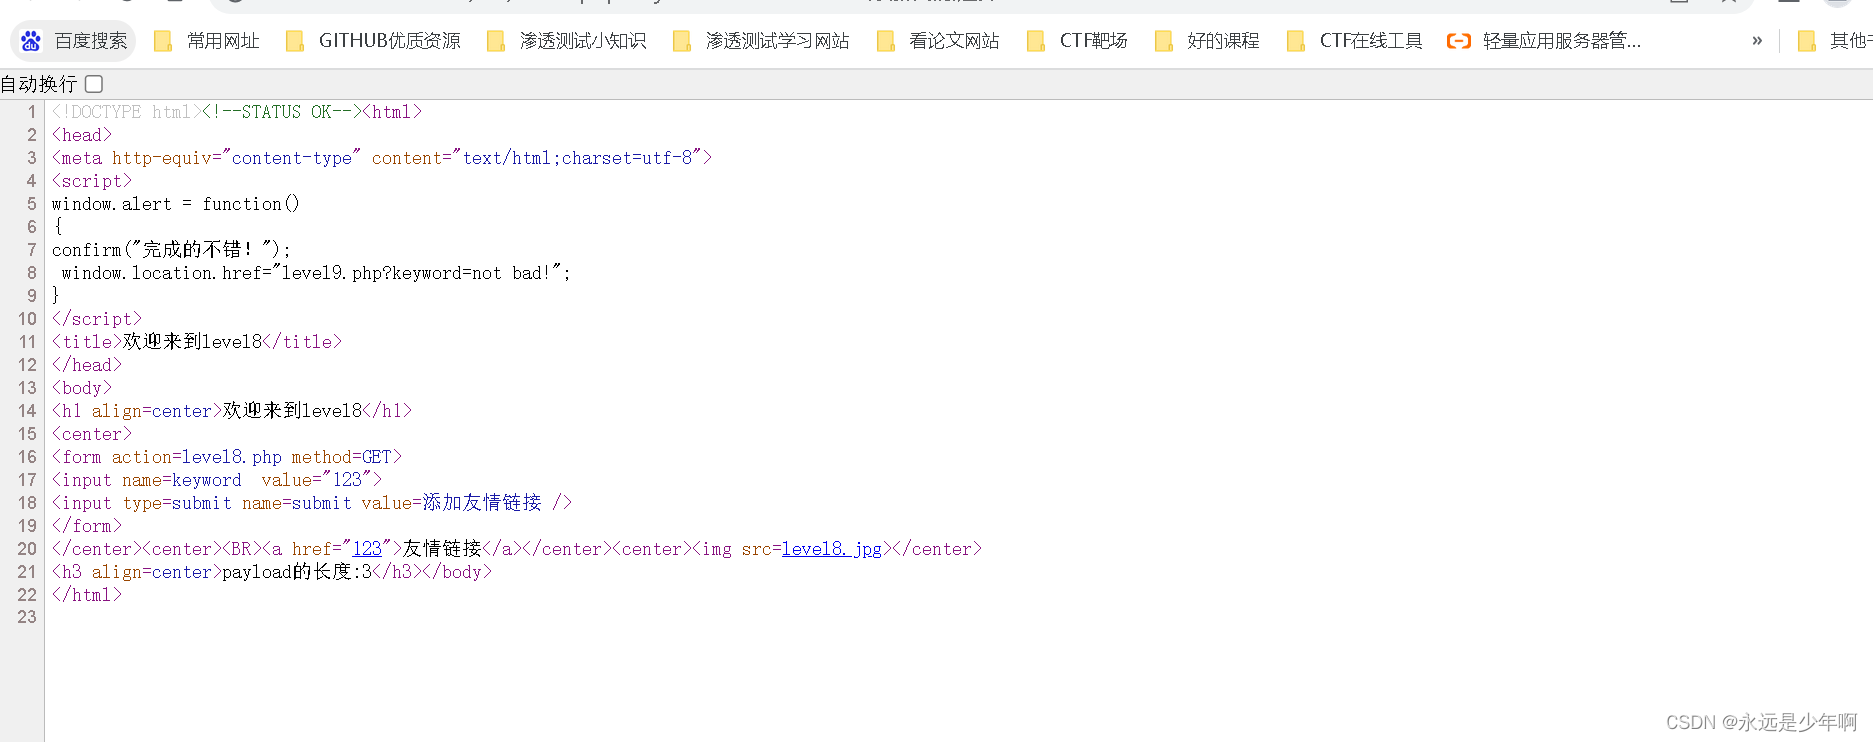Click line number 20 in the gutter

27,549
